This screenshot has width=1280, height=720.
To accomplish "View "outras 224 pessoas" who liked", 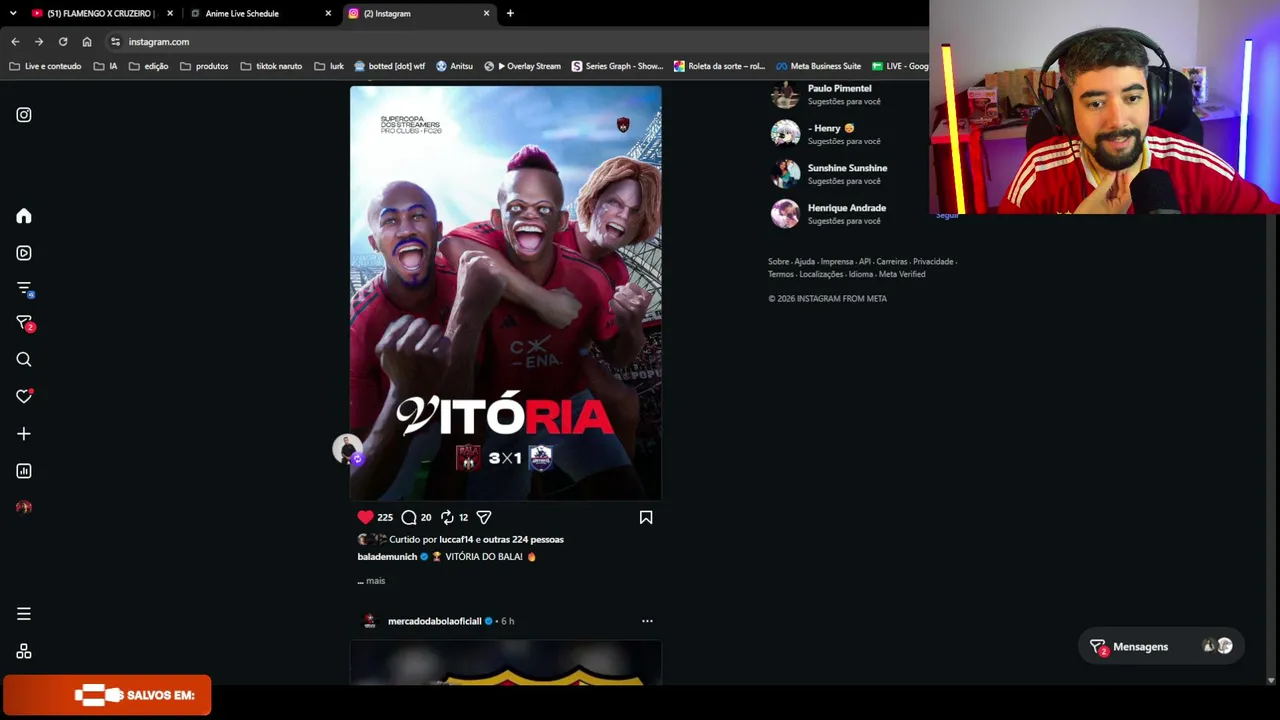I will (x=523, y=540).
